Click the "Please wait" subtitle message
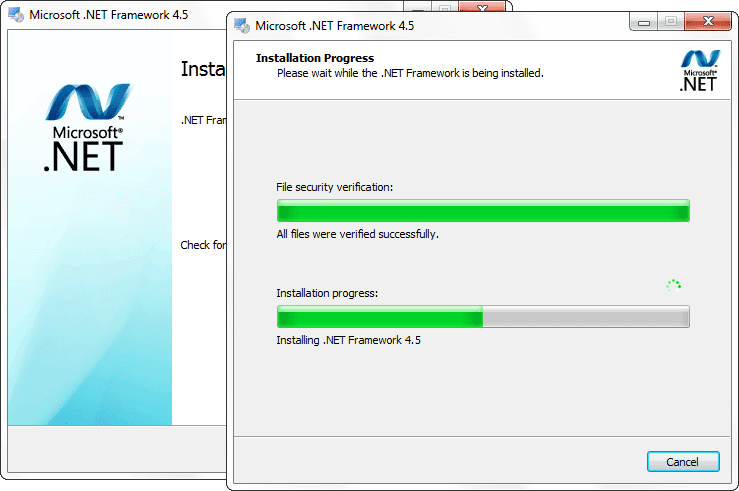The image size is (739, 491). point(410,73)
